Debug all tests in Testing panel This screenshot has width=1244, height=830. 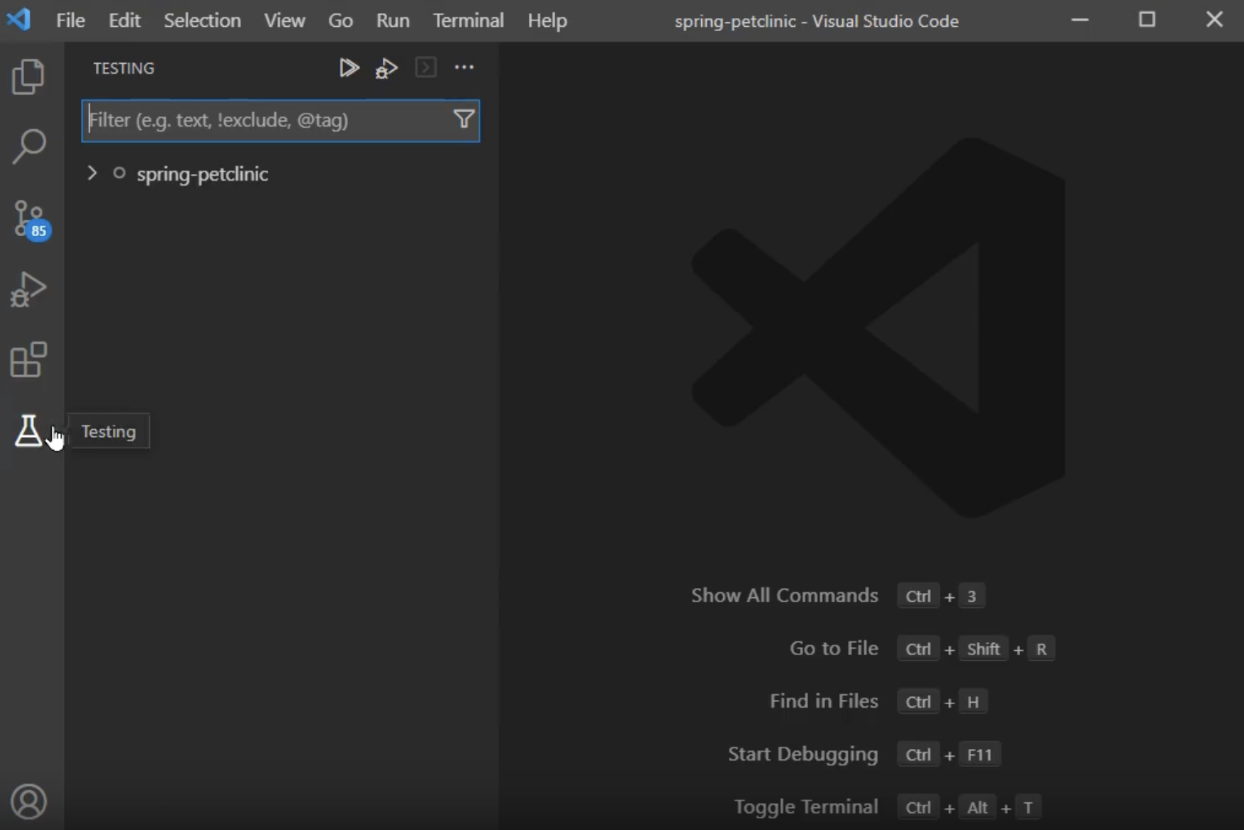[387, 68]
